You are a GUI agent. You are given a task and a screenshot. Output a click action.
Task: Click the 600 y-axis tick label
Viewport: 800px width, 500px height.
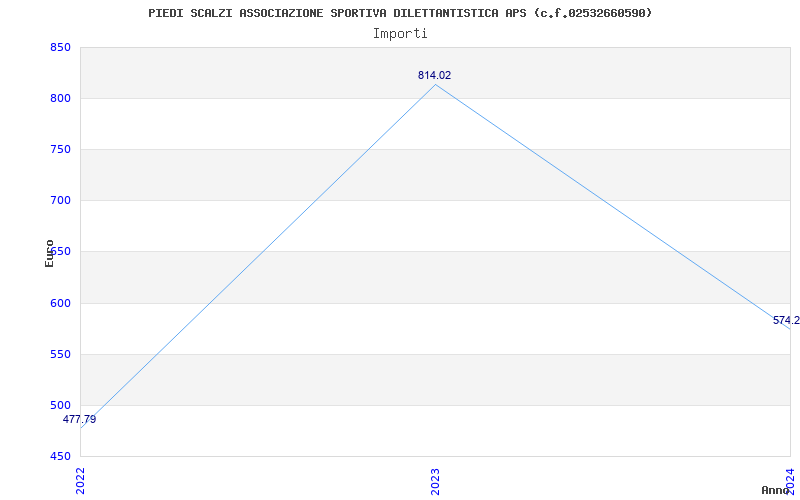coord(60,303)
